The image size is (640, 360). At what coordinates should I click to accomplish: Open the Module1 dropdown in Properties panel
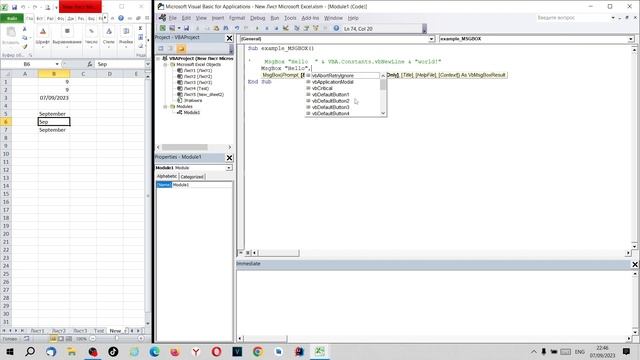tap(229, 168)
